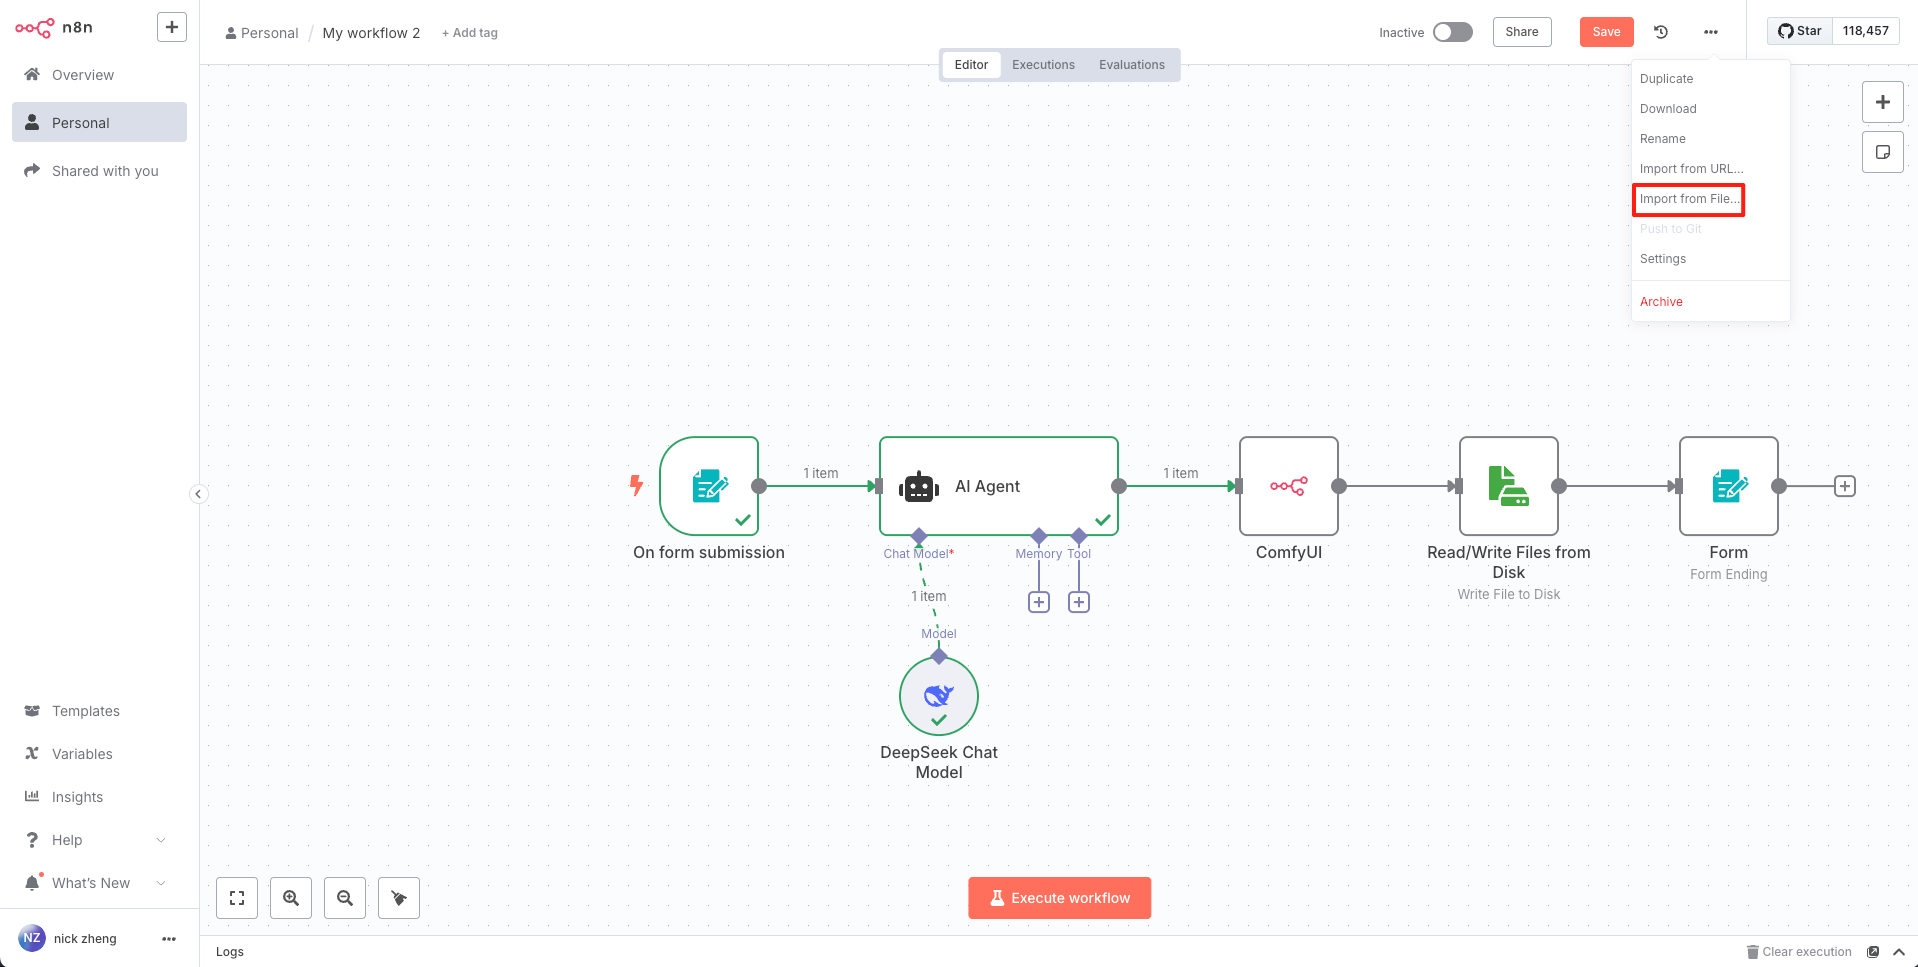Select the AI Agent node

pyautogui.click(x=999, y=486)
